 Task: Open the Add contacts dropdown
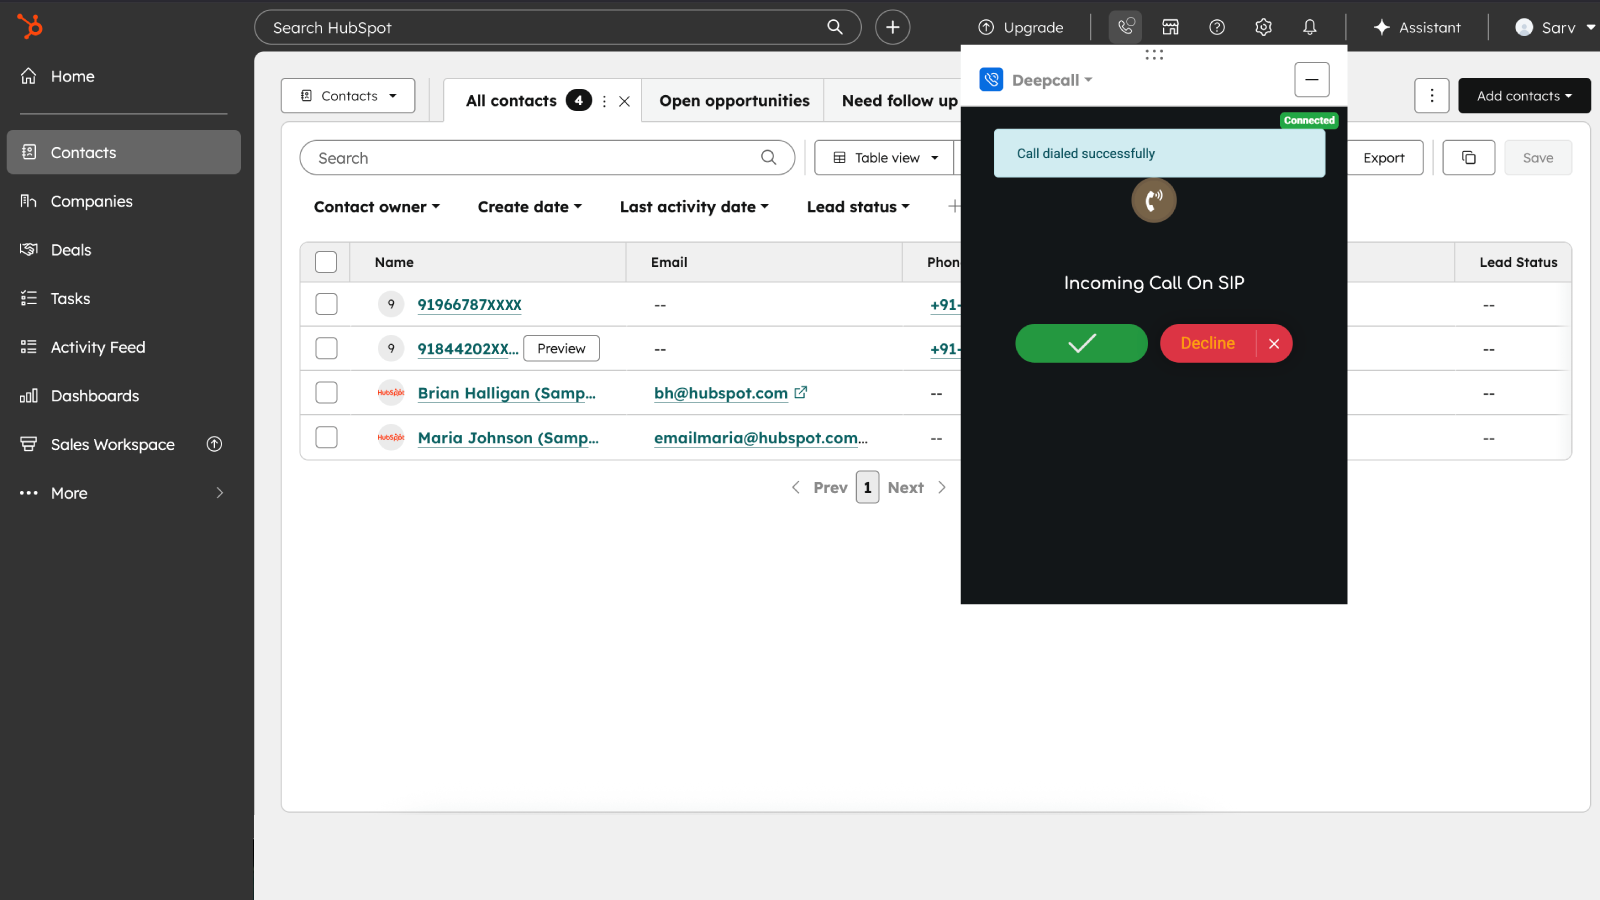coord(1524,96)
